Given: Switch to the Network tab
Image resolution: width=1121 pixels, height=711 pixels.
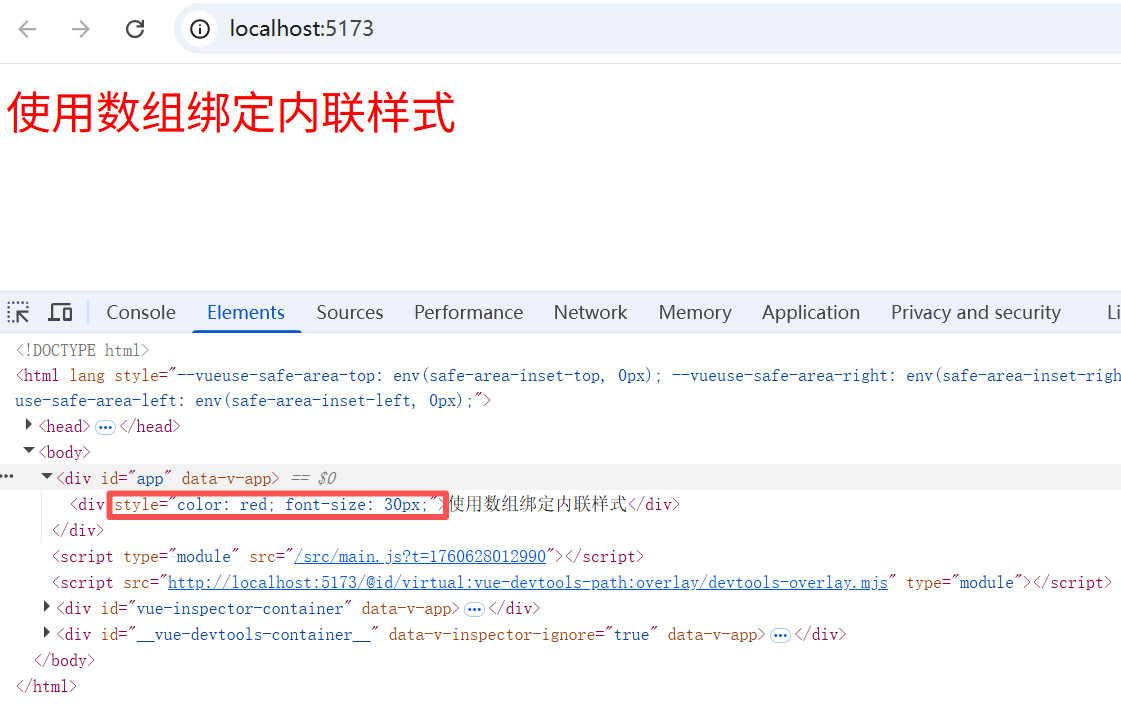Looking at the screenshot, I should click(x=590, y=312).
